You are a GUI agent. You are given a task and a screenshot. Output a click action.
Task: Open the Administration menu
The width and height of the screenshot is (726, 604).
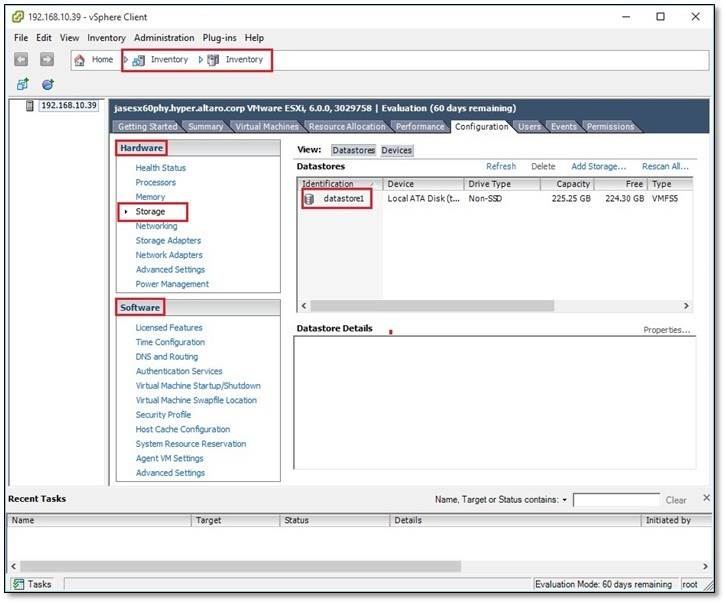164,38
